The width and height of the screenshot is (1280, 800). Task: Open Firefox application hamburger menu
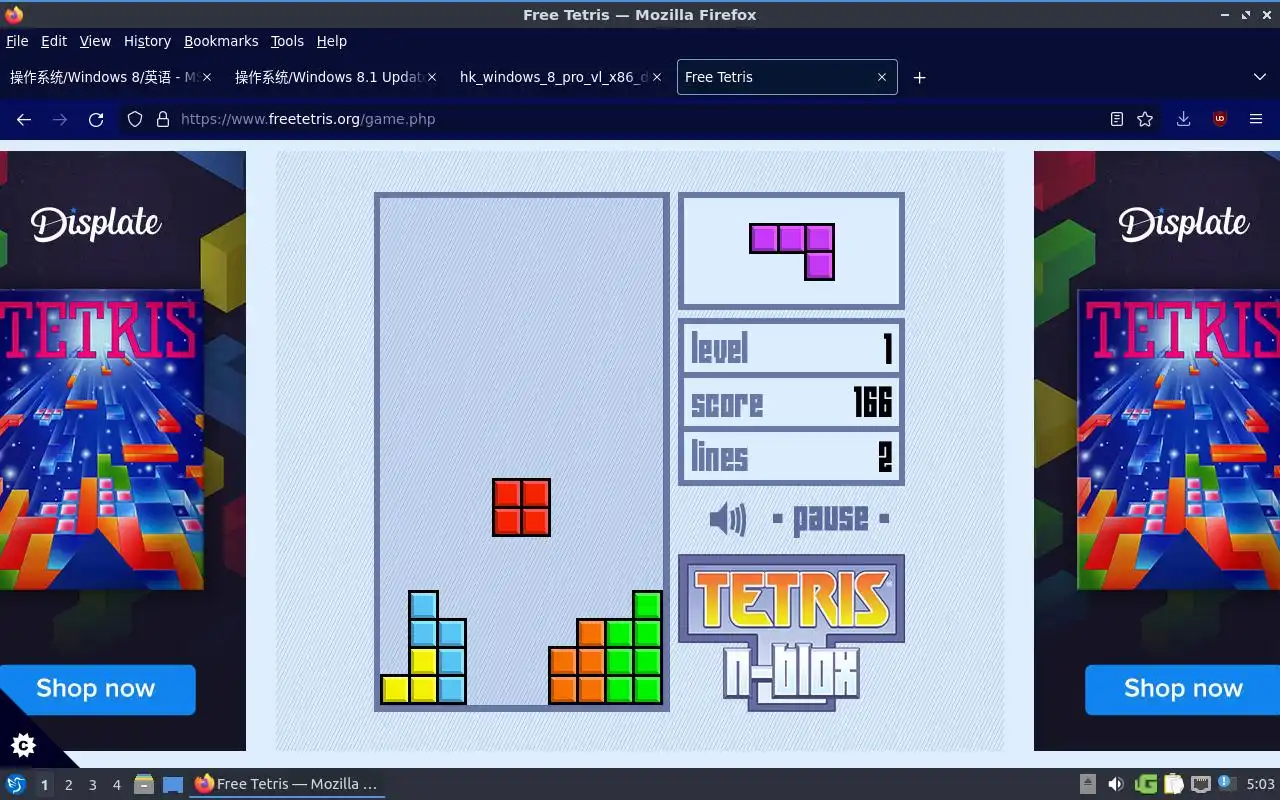(1256, 119)
